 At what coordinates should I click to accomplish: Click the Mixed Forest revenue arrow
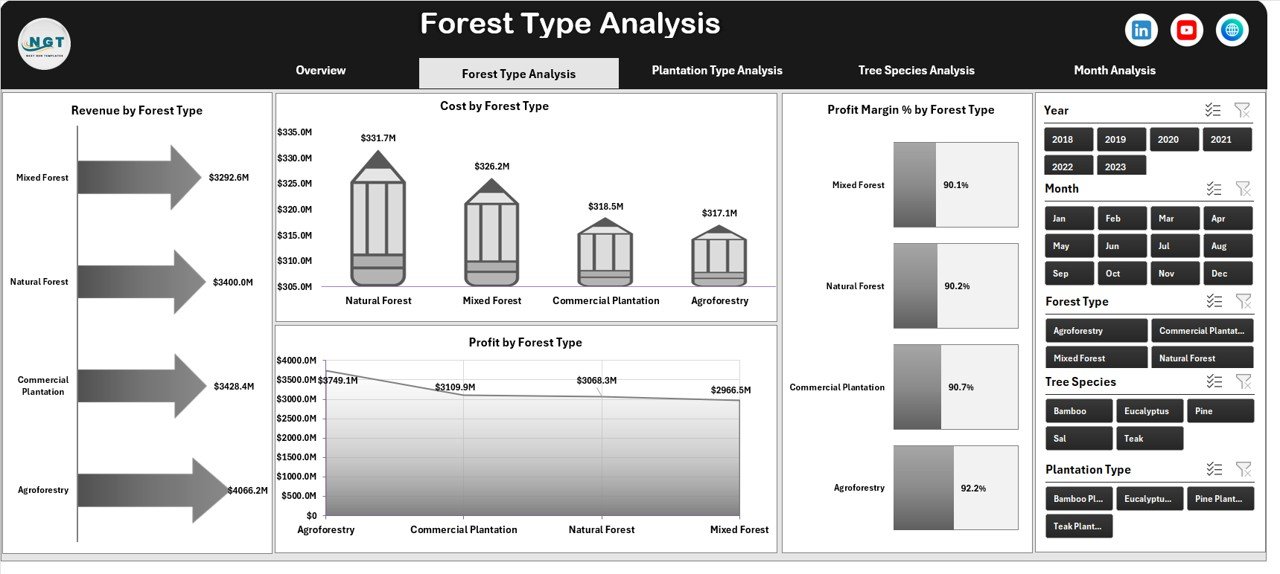(140, 178)
